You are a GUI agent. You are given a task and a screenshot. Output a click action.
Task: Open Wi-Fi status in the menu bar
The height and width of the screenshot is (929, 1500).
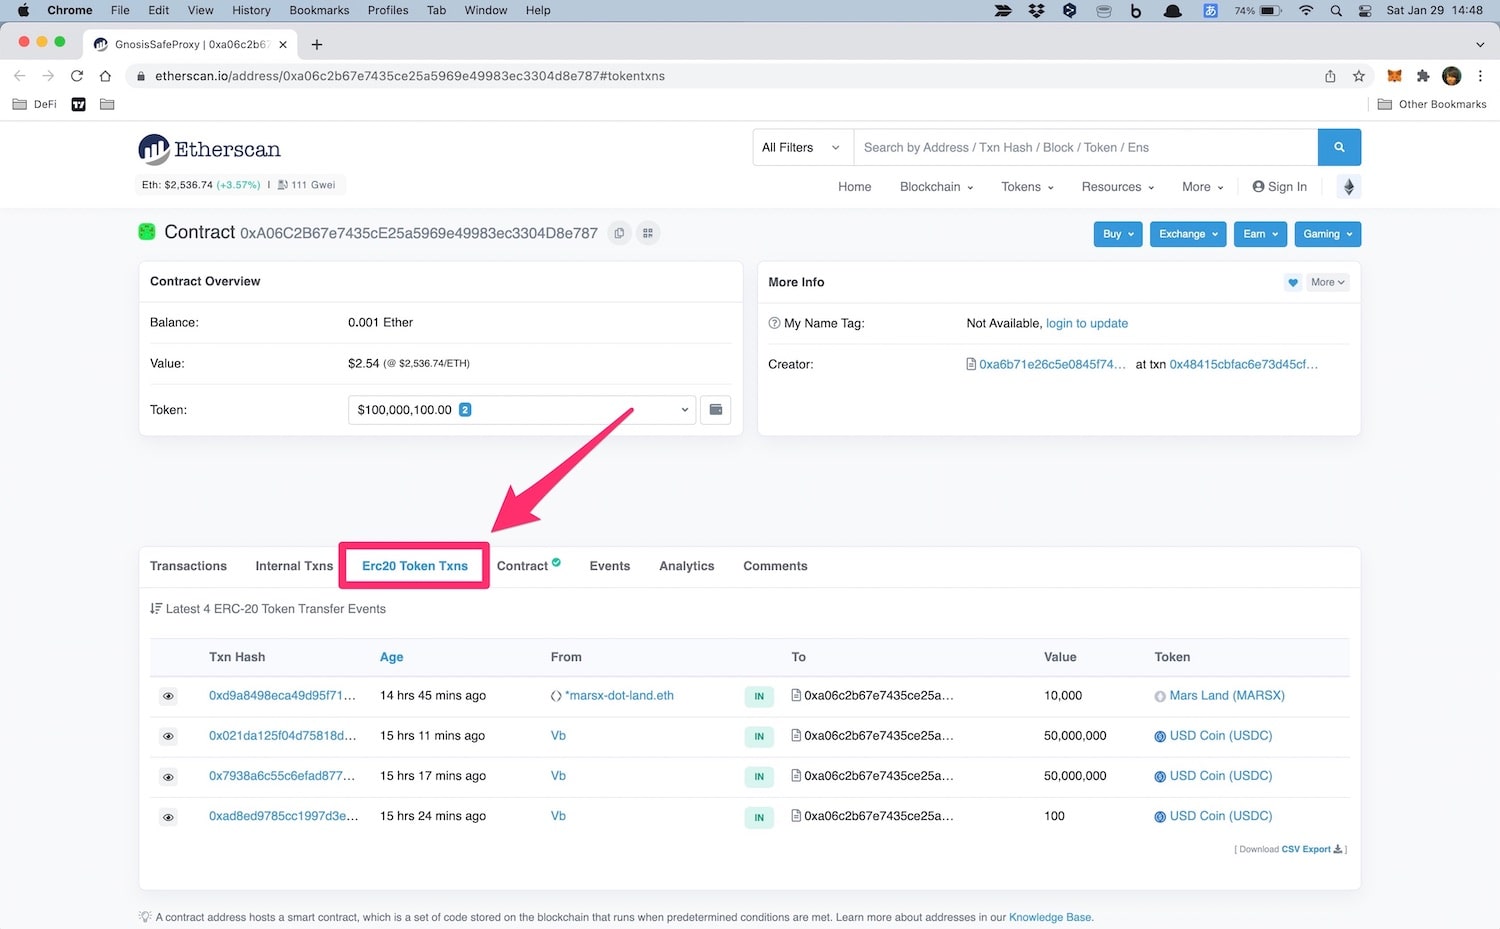pyautogui.click(x=1306, y=10)
